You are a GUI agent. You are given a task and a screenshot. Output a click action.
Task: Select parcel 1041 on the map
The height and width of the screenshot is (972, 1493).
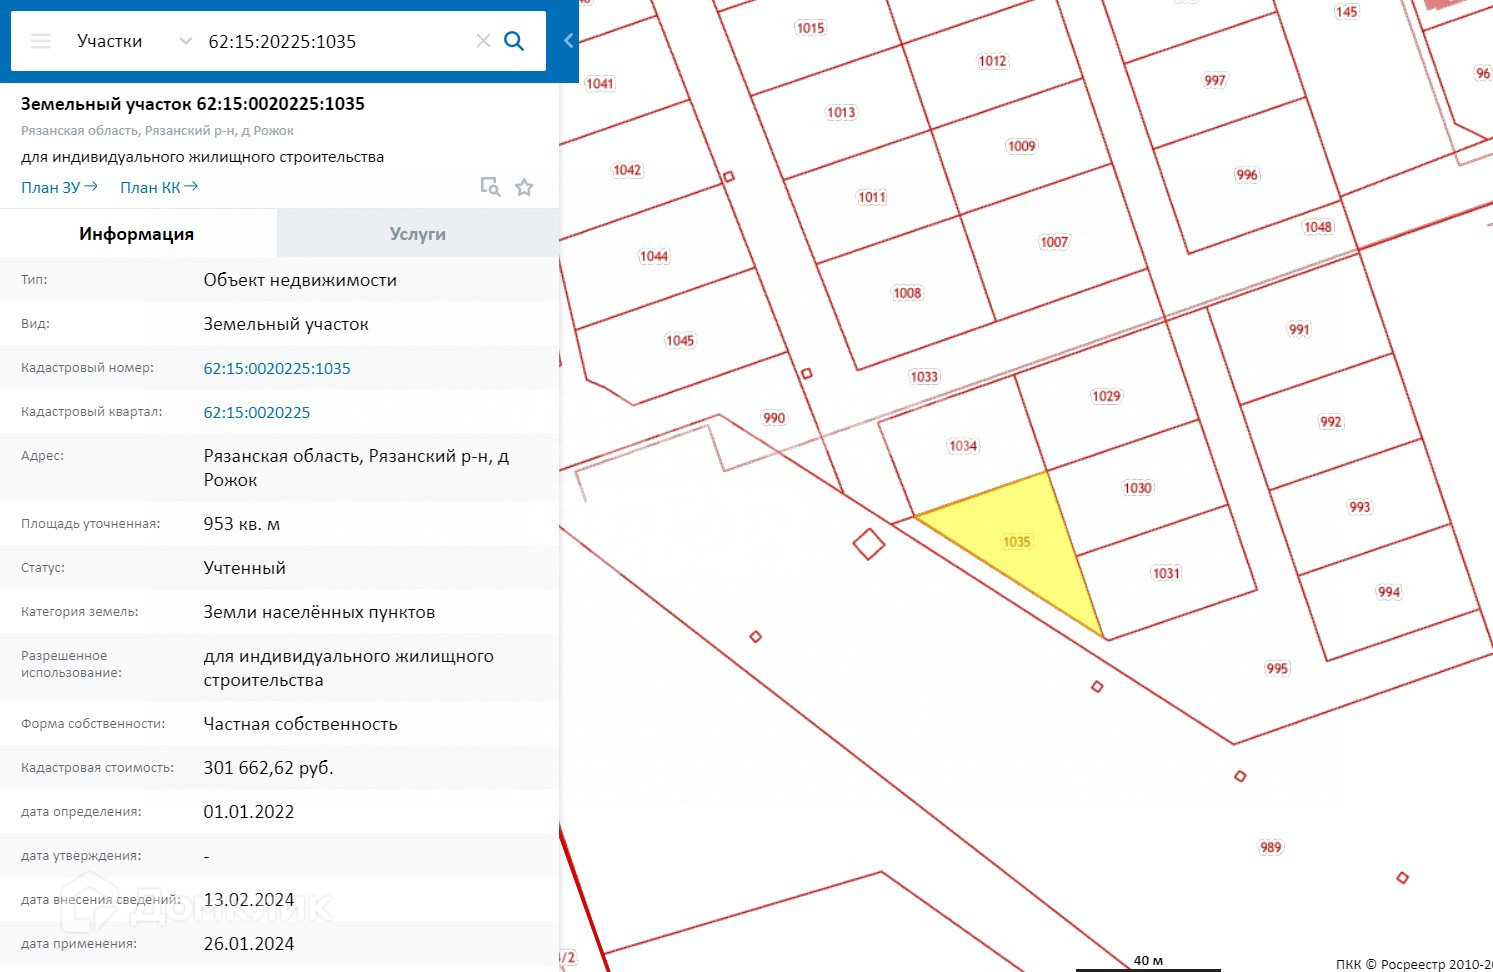(x=600, y=83)
